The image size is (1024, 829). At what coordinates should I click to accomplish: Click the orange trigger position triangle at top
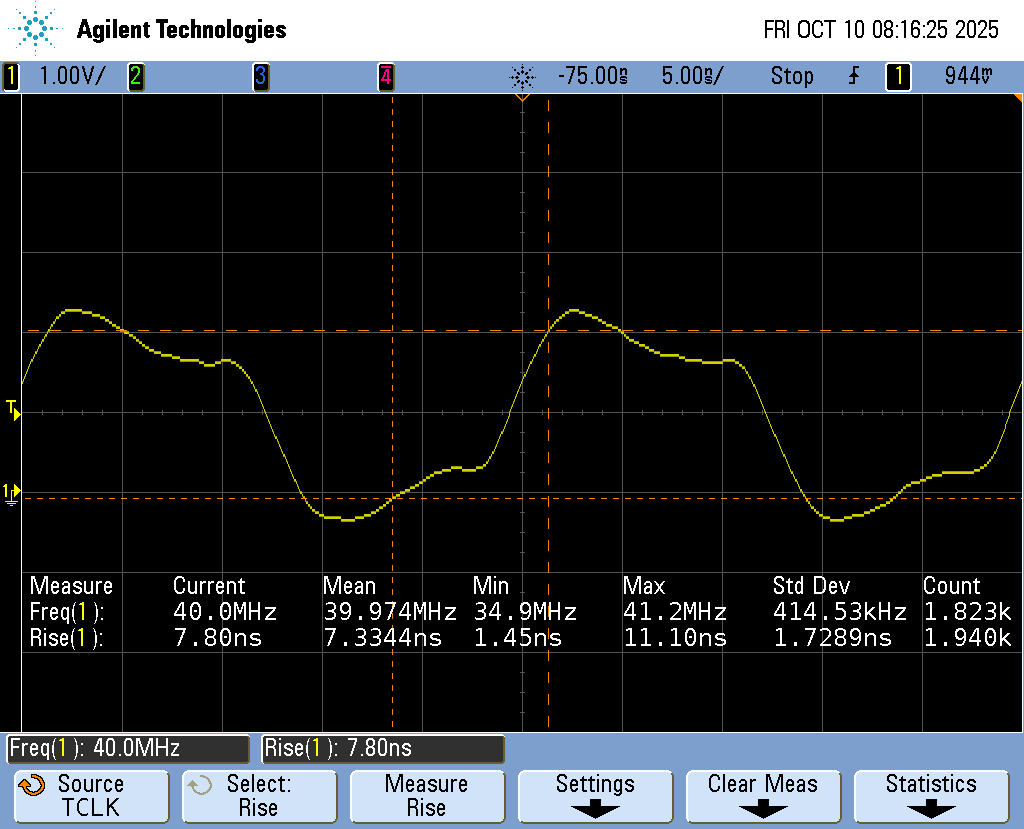(521, 97)
